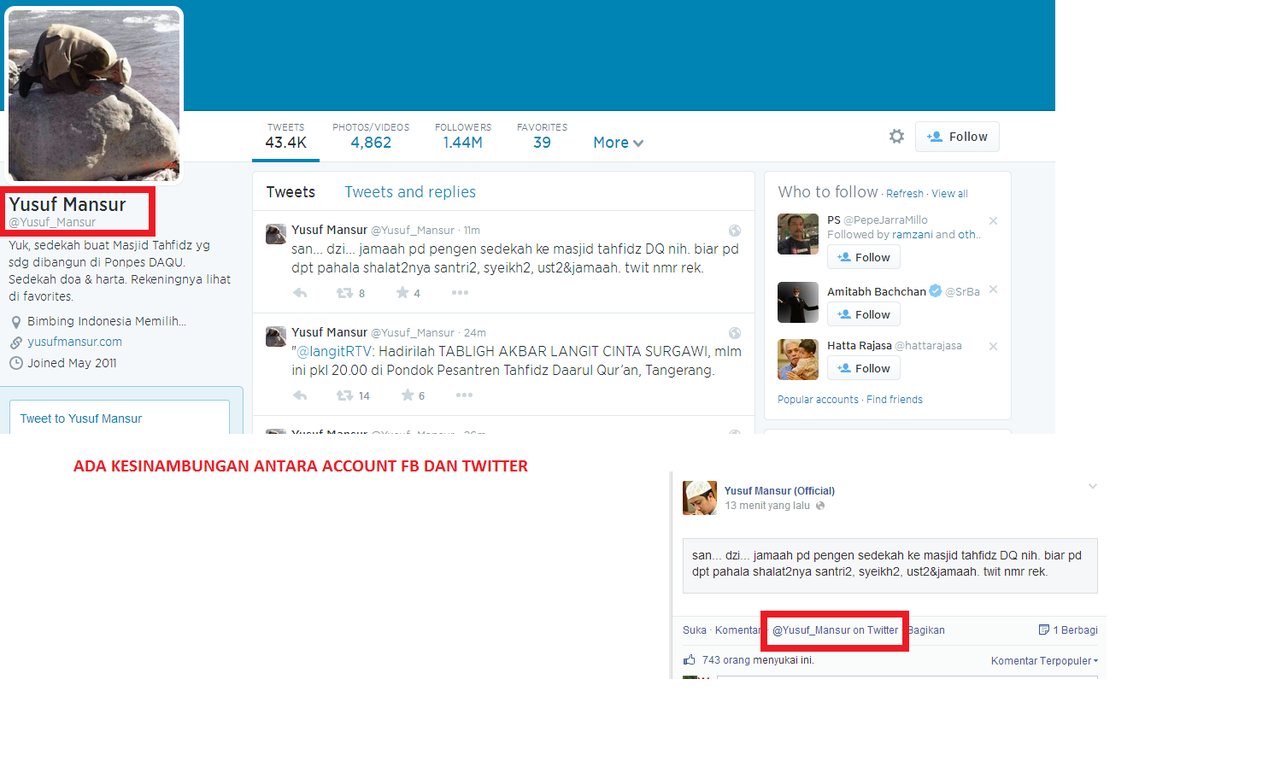This screenshot has width=1280, height=767.
Task: Open Hatta Rajasa avatar thumbnail
Action: point(798,359)
